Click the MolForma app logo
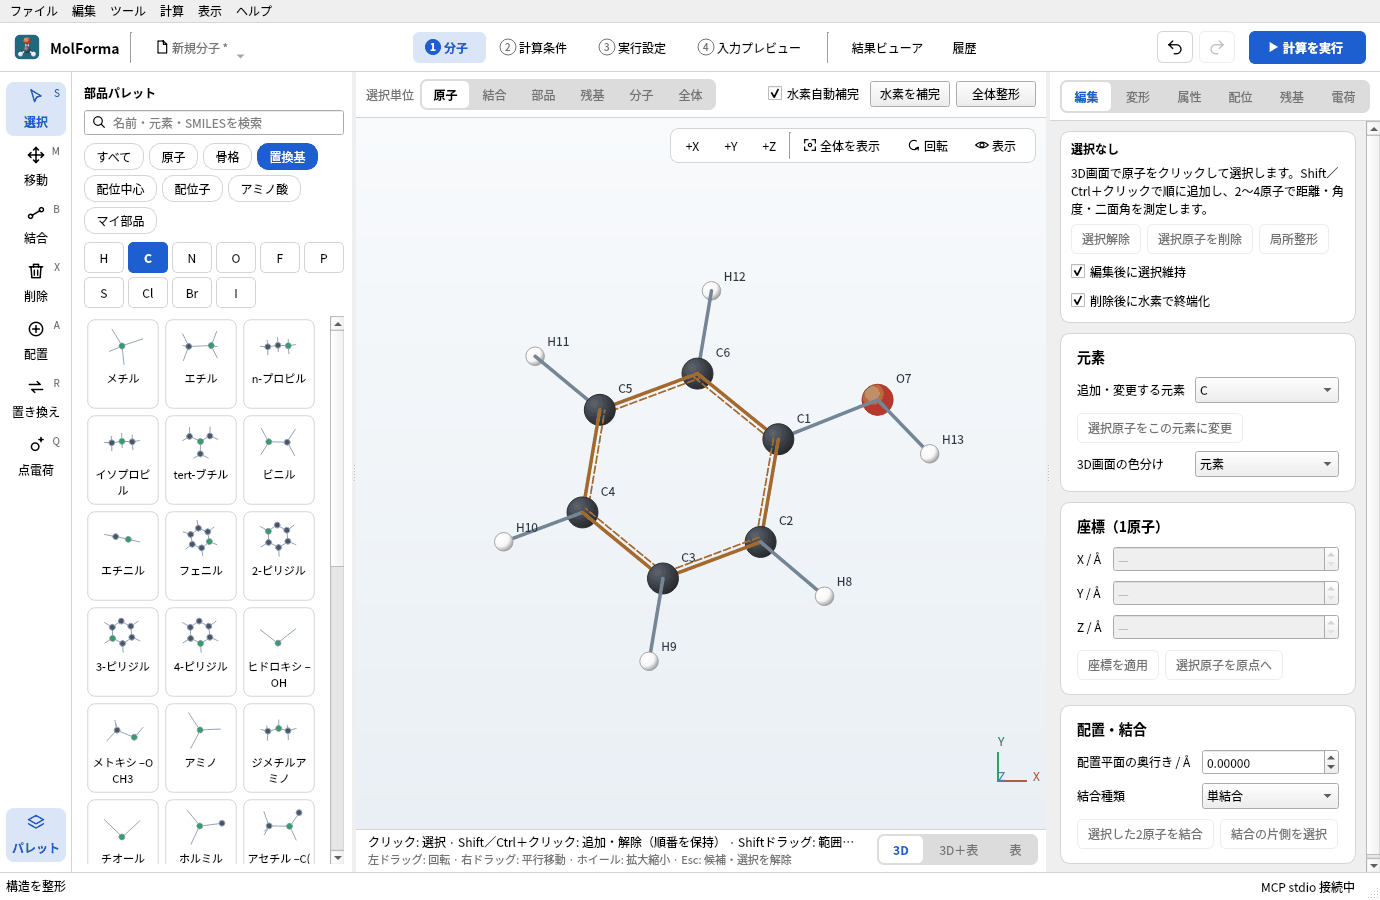This screenshot has height=900, width=1380. click(x=27, y=47)
